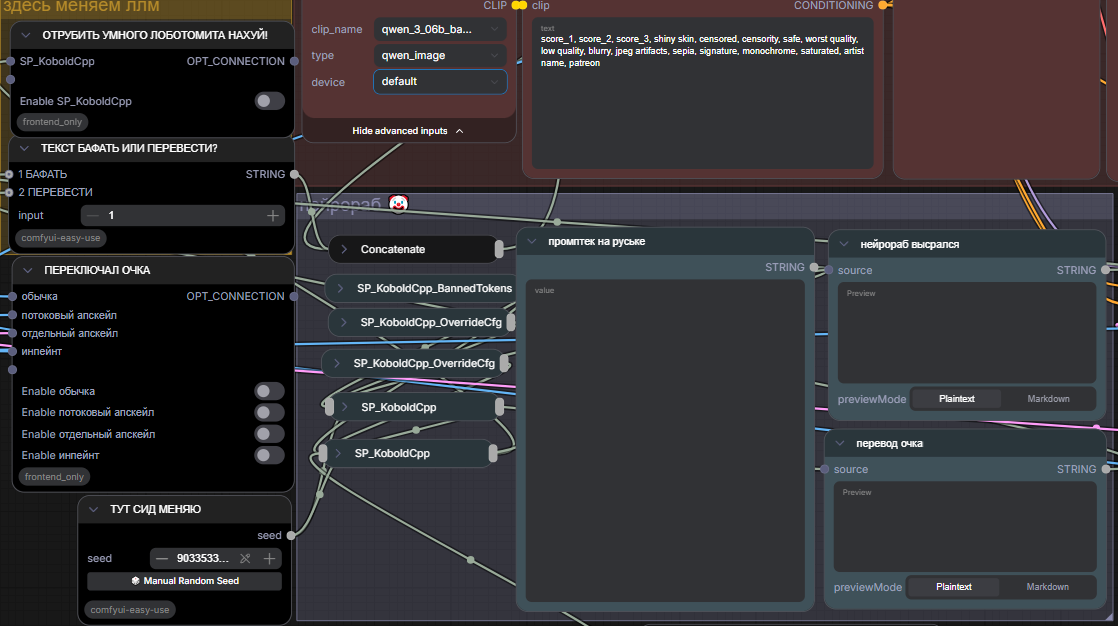Click Preview area in перевод очка node
1118x626 pixels.
point(965,527)
